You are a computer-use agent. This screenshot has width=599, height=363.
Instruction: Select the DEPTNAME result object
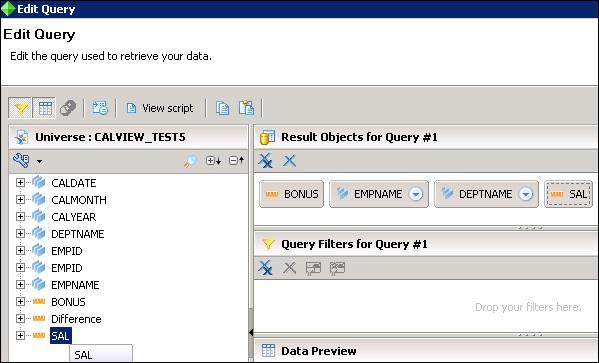(486, 194)
